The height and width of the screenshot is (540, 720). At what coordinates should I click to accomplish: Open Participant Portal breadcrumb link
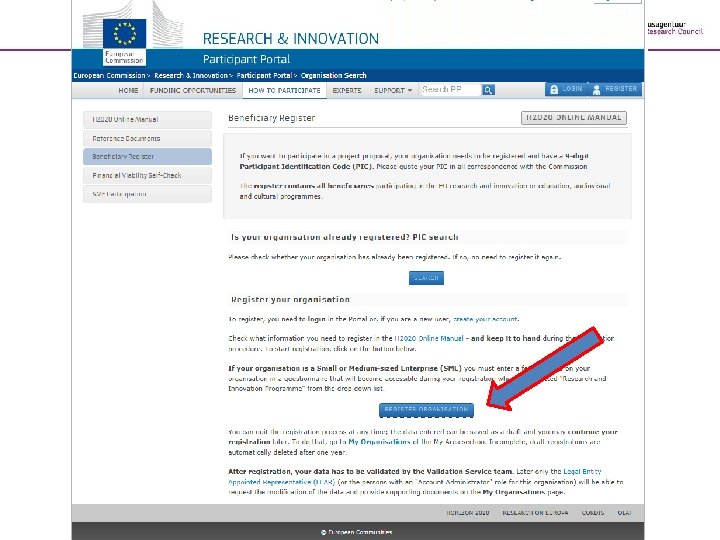click(x=264, y=75)
